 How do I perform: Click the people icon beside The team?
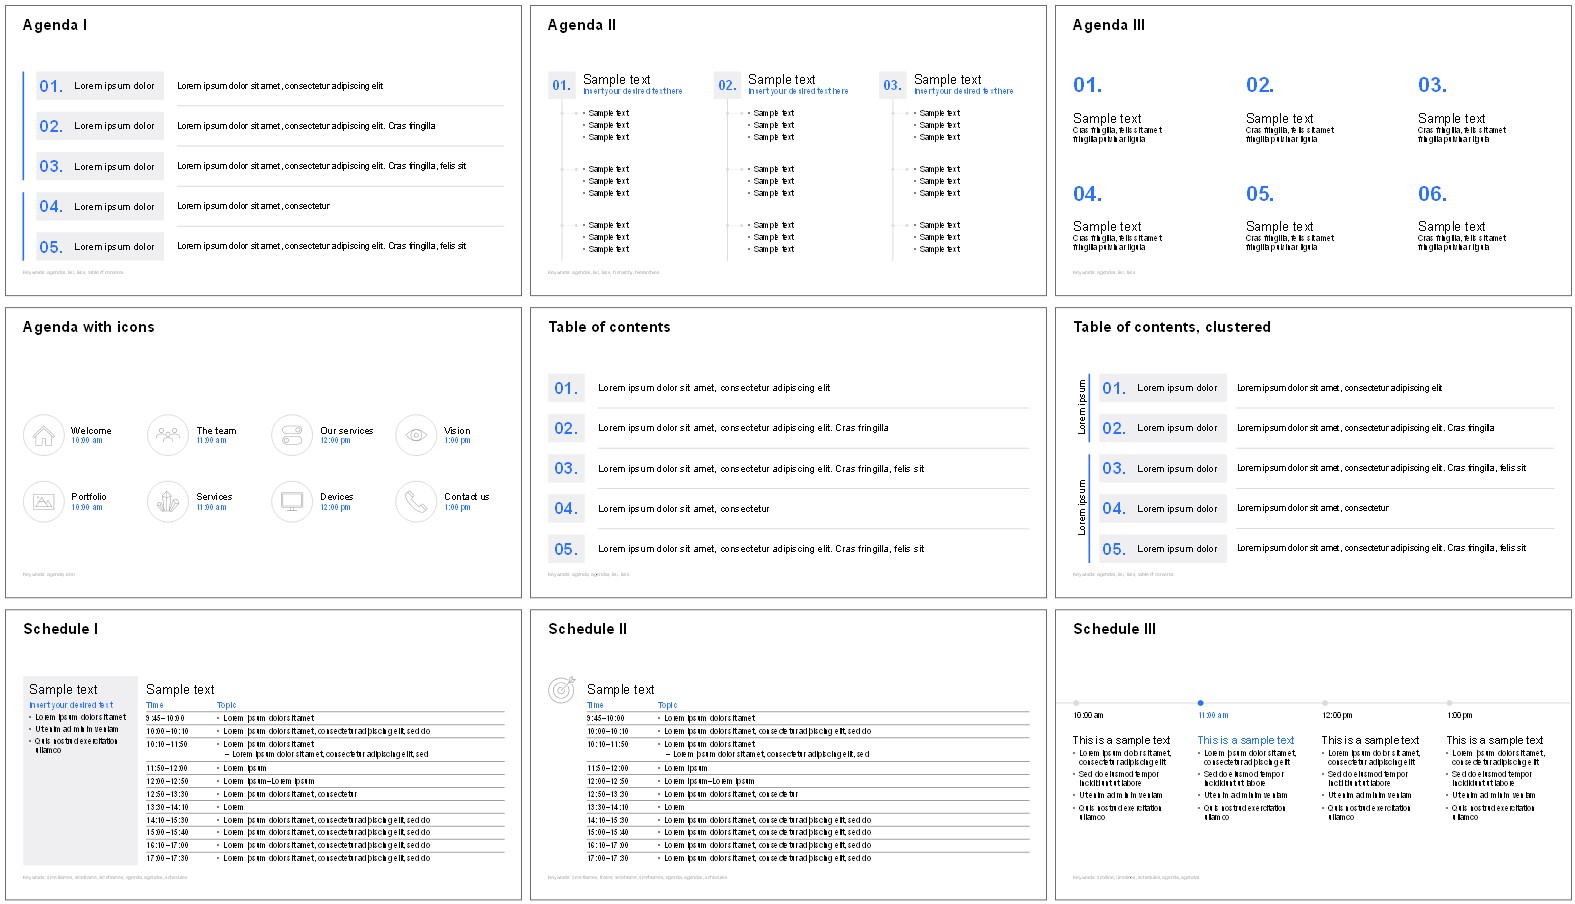click(168, 436)
